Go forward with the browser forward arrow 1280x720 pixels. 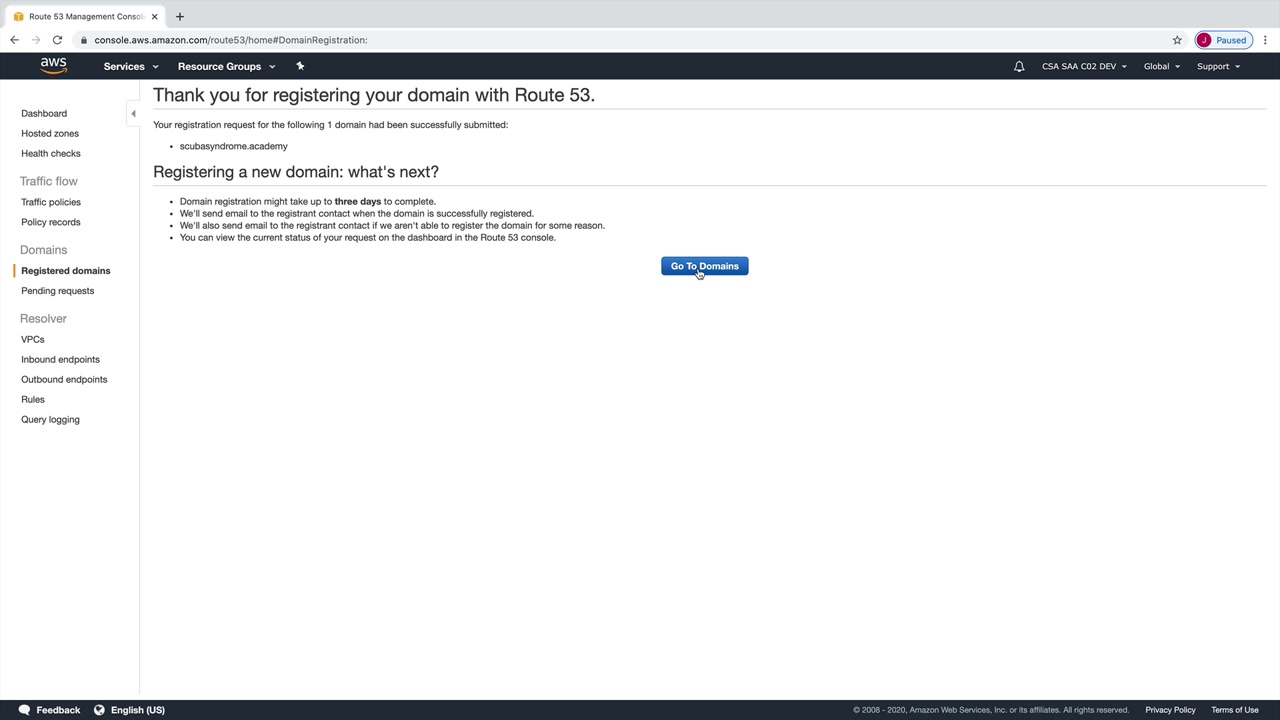tap(36, 40)
